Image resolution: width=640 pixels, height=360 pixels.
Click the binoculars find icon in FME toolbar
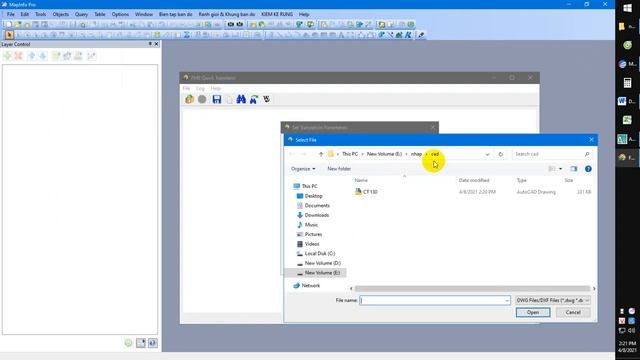coord(241,99)
